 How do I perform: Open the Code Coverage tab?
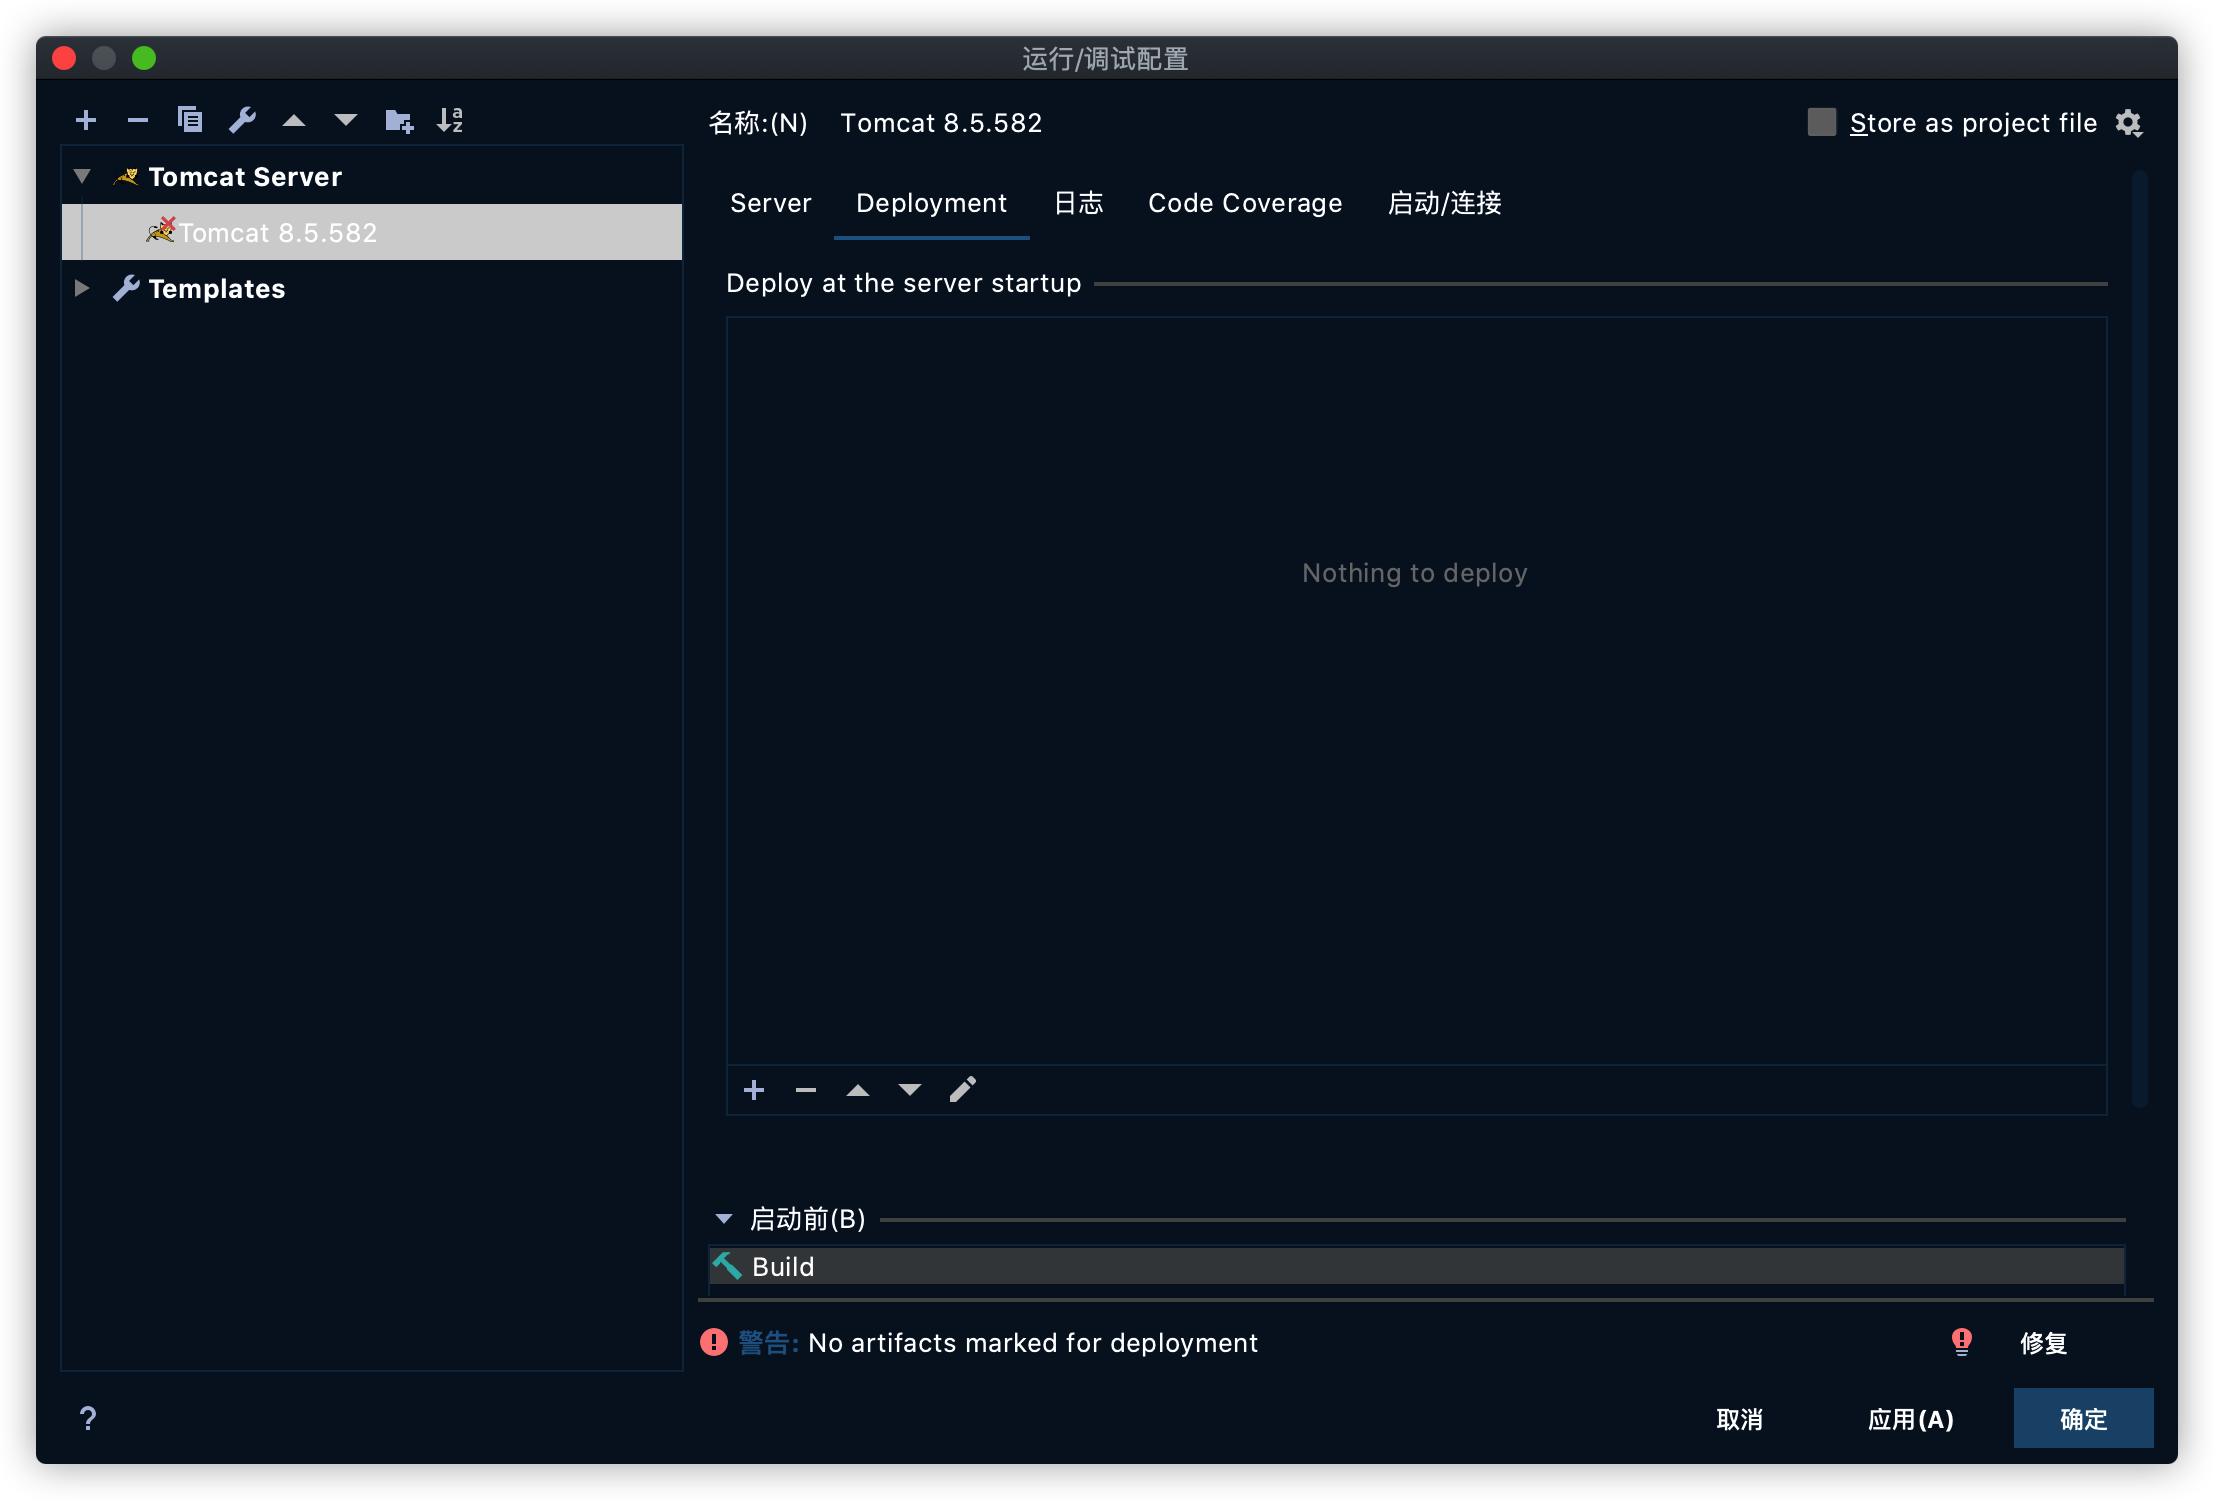1244,203
